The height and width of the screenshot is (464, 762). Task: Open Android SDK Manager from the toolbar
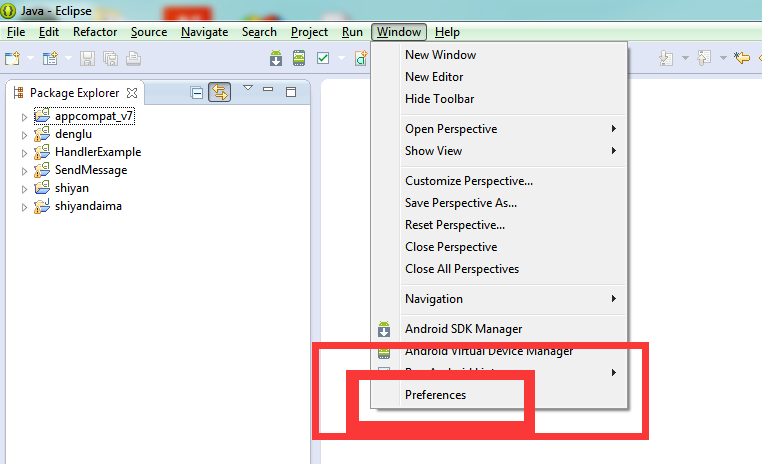pos(276,58)
